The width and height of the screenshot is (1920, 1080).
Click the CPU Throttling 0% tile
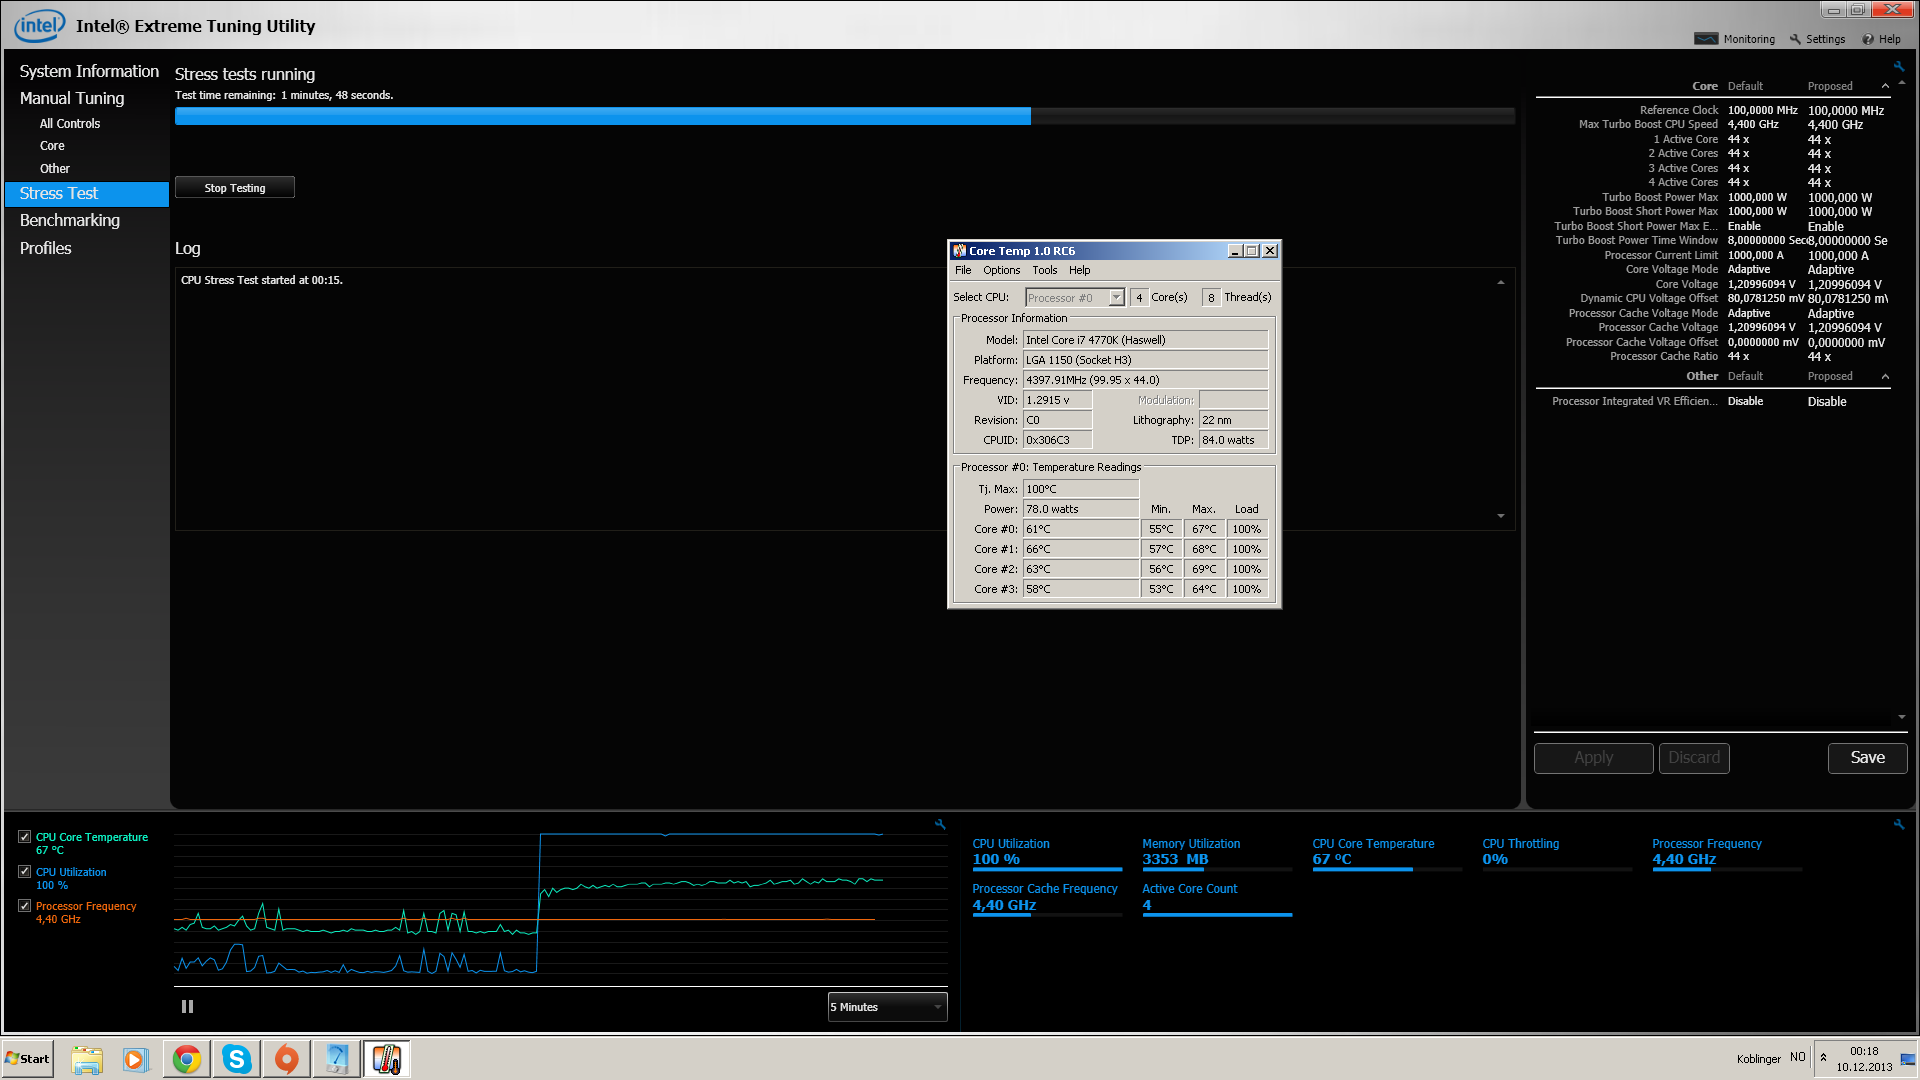1557,854
